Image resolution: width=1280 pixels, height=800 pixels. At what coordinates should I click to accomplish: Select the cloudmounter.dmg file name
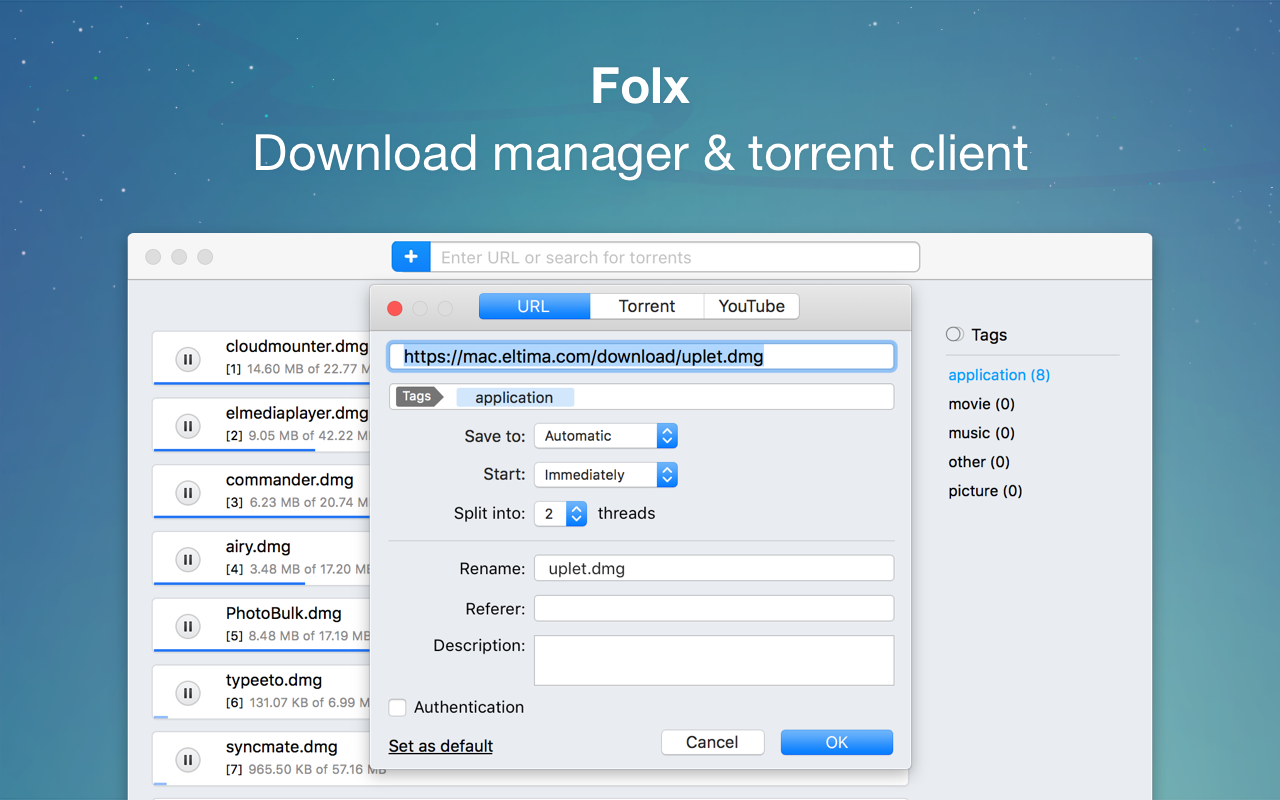coord(297,346)
